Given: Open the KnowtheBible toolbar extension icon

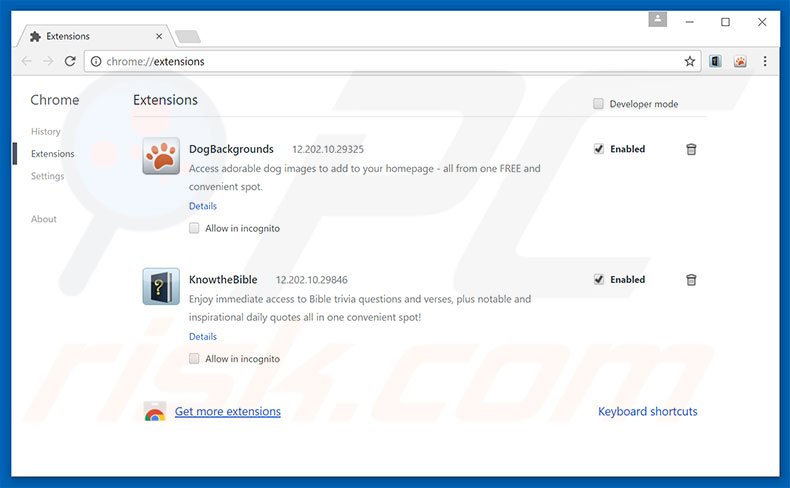Looking at the screenshot, I should pos(715,61).
